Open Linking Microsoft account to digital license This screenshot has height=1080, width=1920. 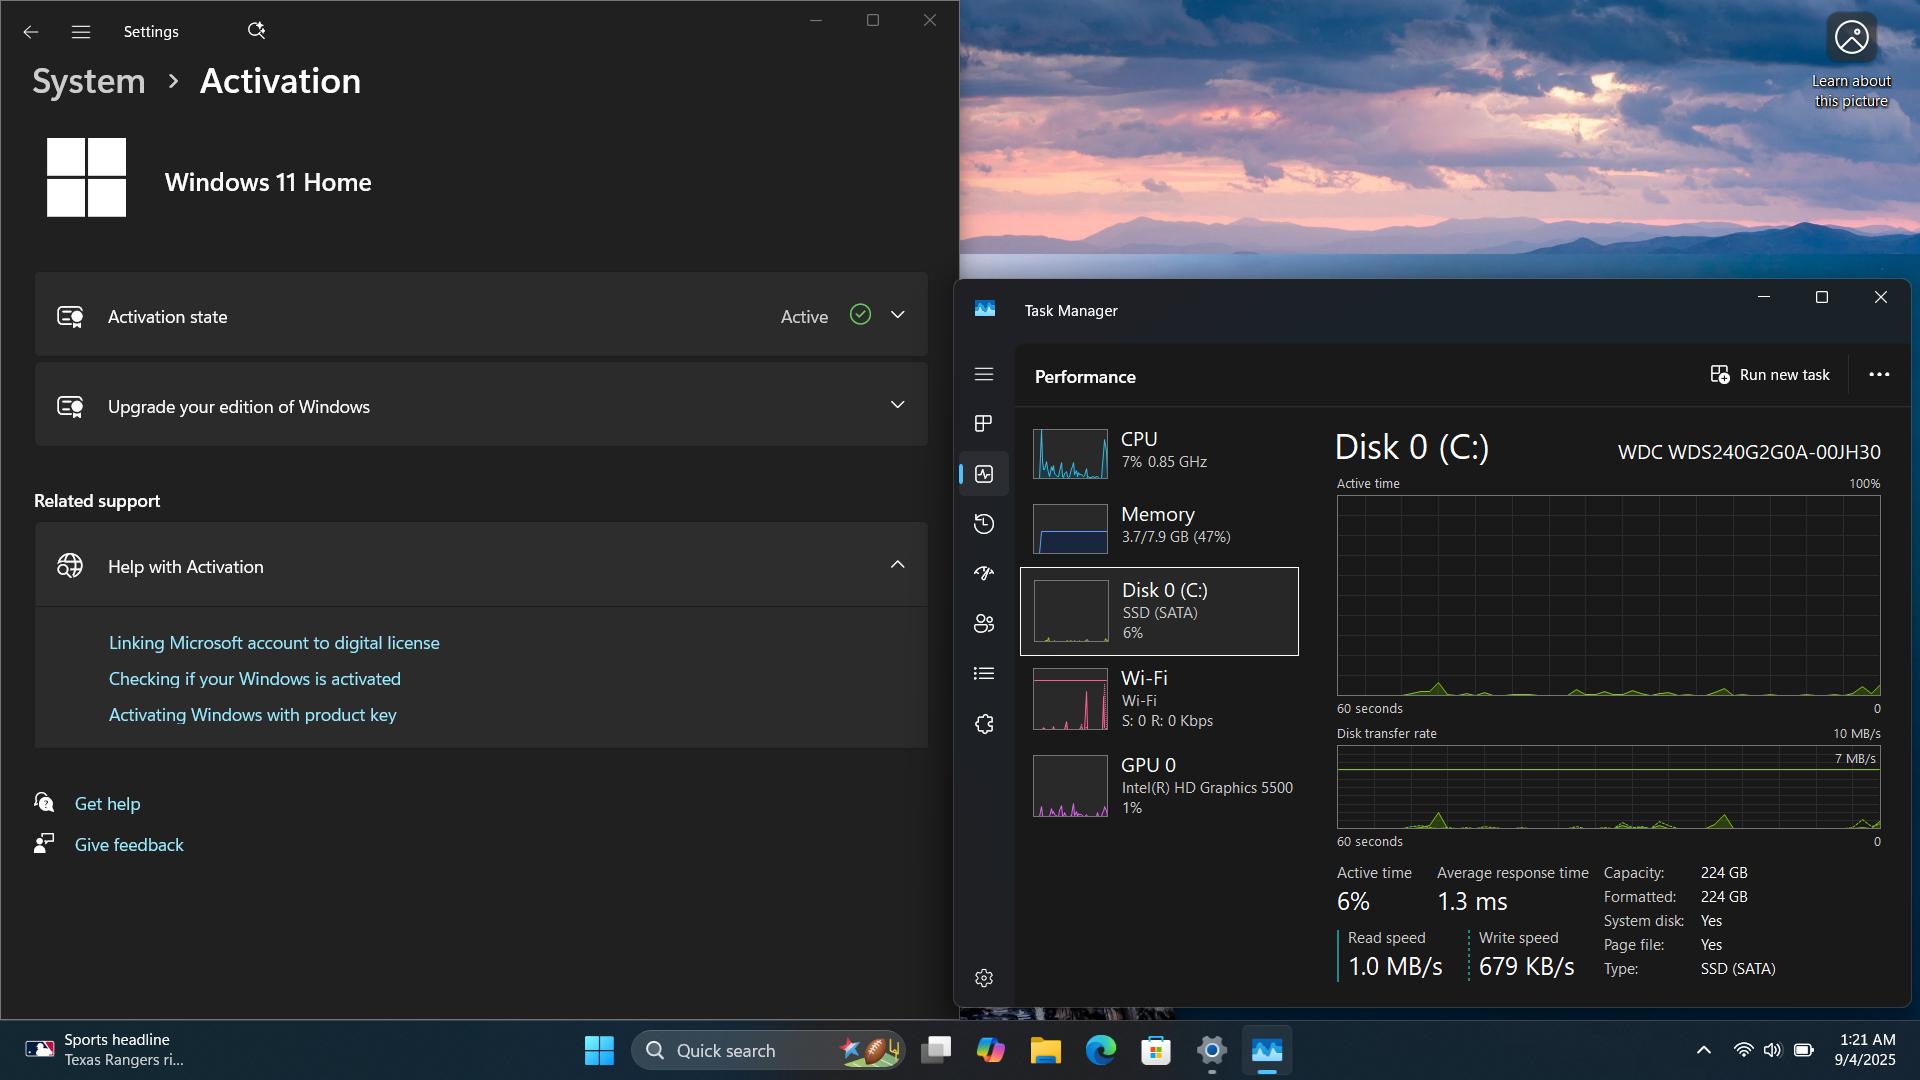pos(274,643)
